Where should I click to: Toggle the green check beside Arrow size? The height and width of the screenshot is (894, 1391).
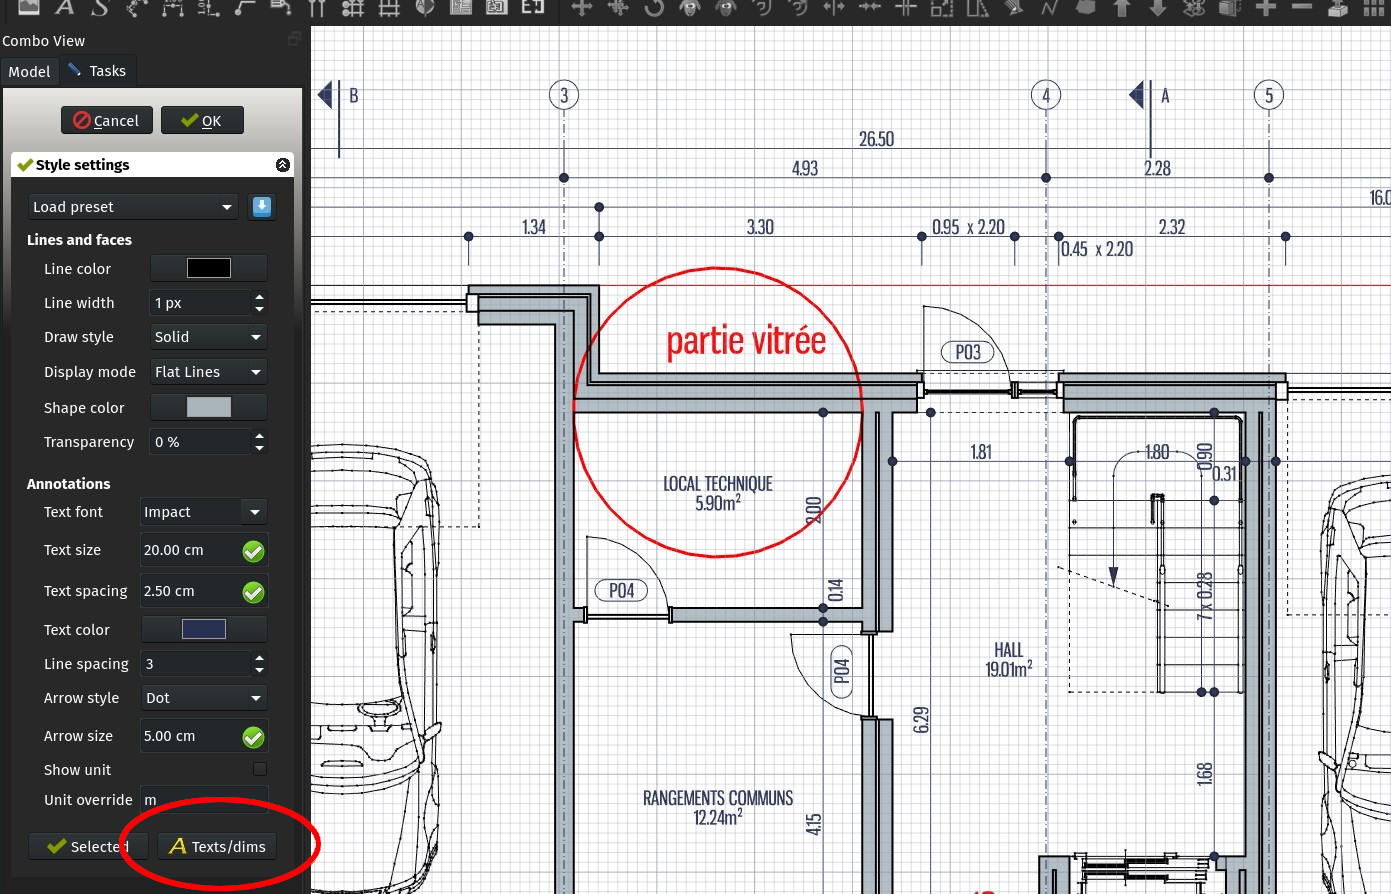[x=253, y=736]
